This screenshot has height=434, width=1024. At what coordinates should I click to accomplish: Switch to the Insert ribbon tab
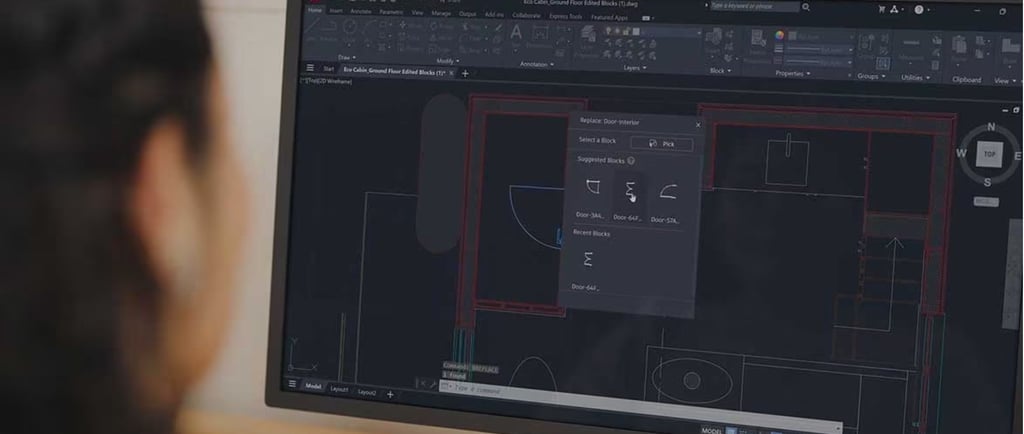(x=336, y=10)
